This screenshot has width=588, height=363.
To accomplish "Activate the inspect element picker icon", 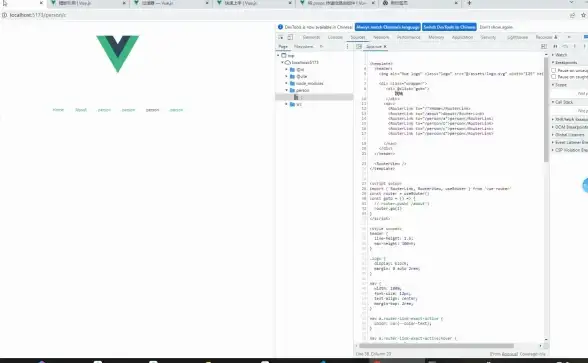I will click(280, 37).
